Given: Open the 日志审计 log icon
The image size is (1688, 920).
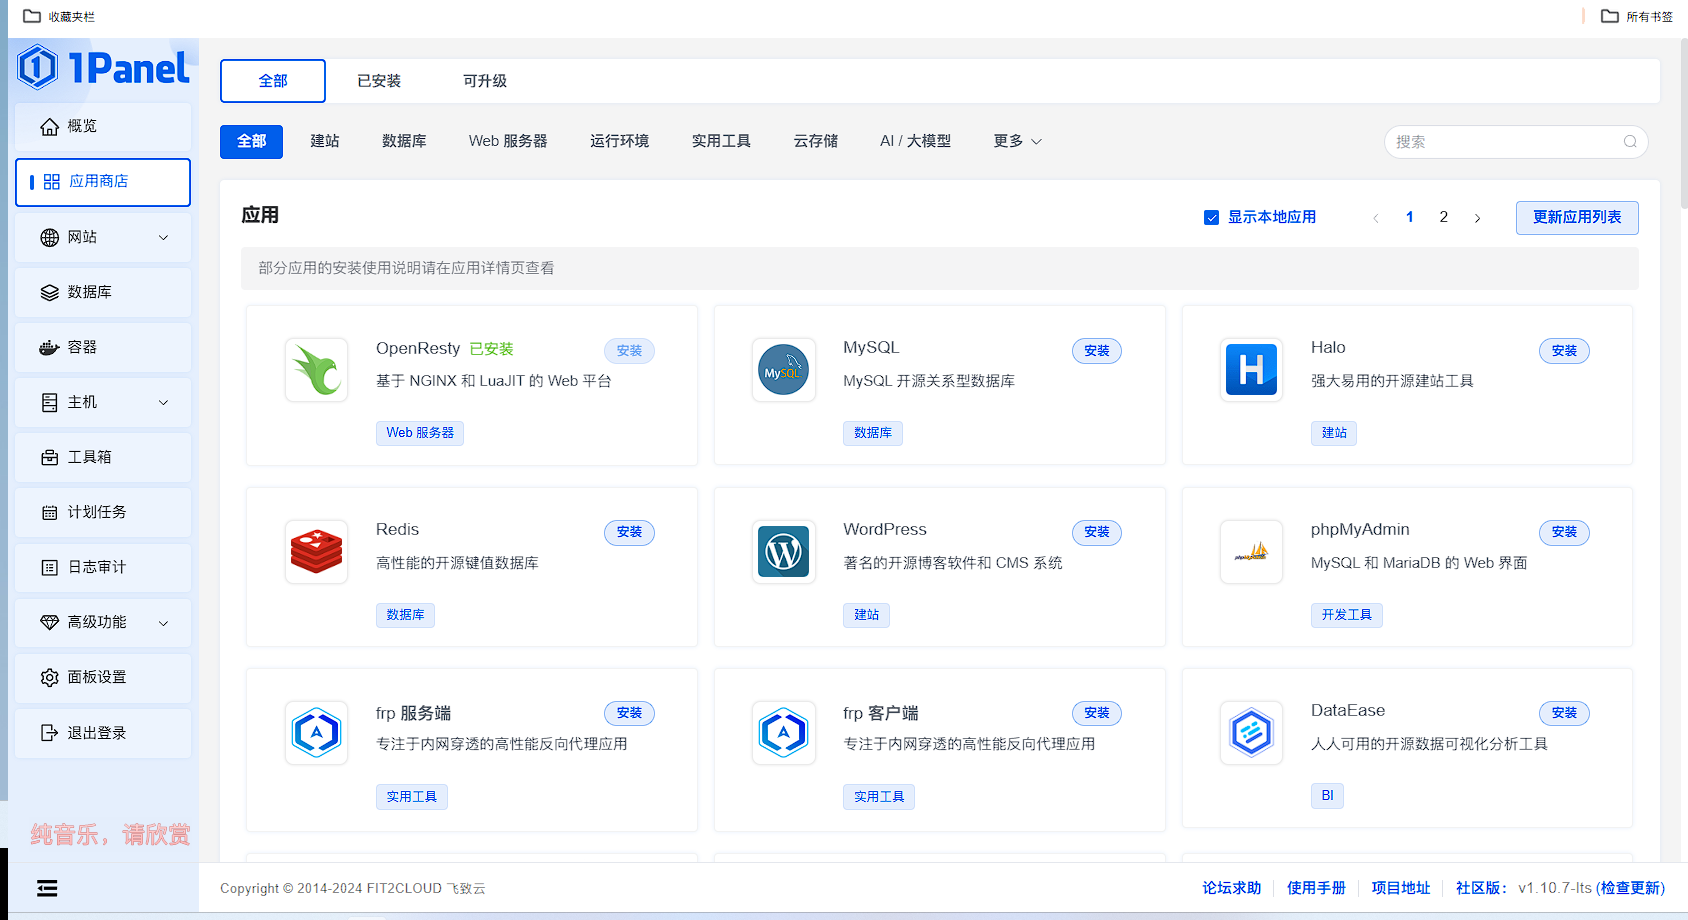Looking at the screenshot, I should 49,567.
